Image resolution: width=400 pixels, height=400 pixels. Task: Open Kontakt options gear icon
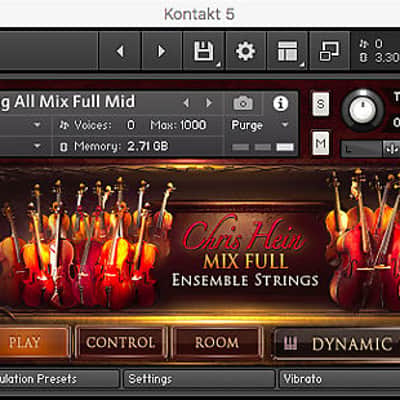[x=246, y=51]
